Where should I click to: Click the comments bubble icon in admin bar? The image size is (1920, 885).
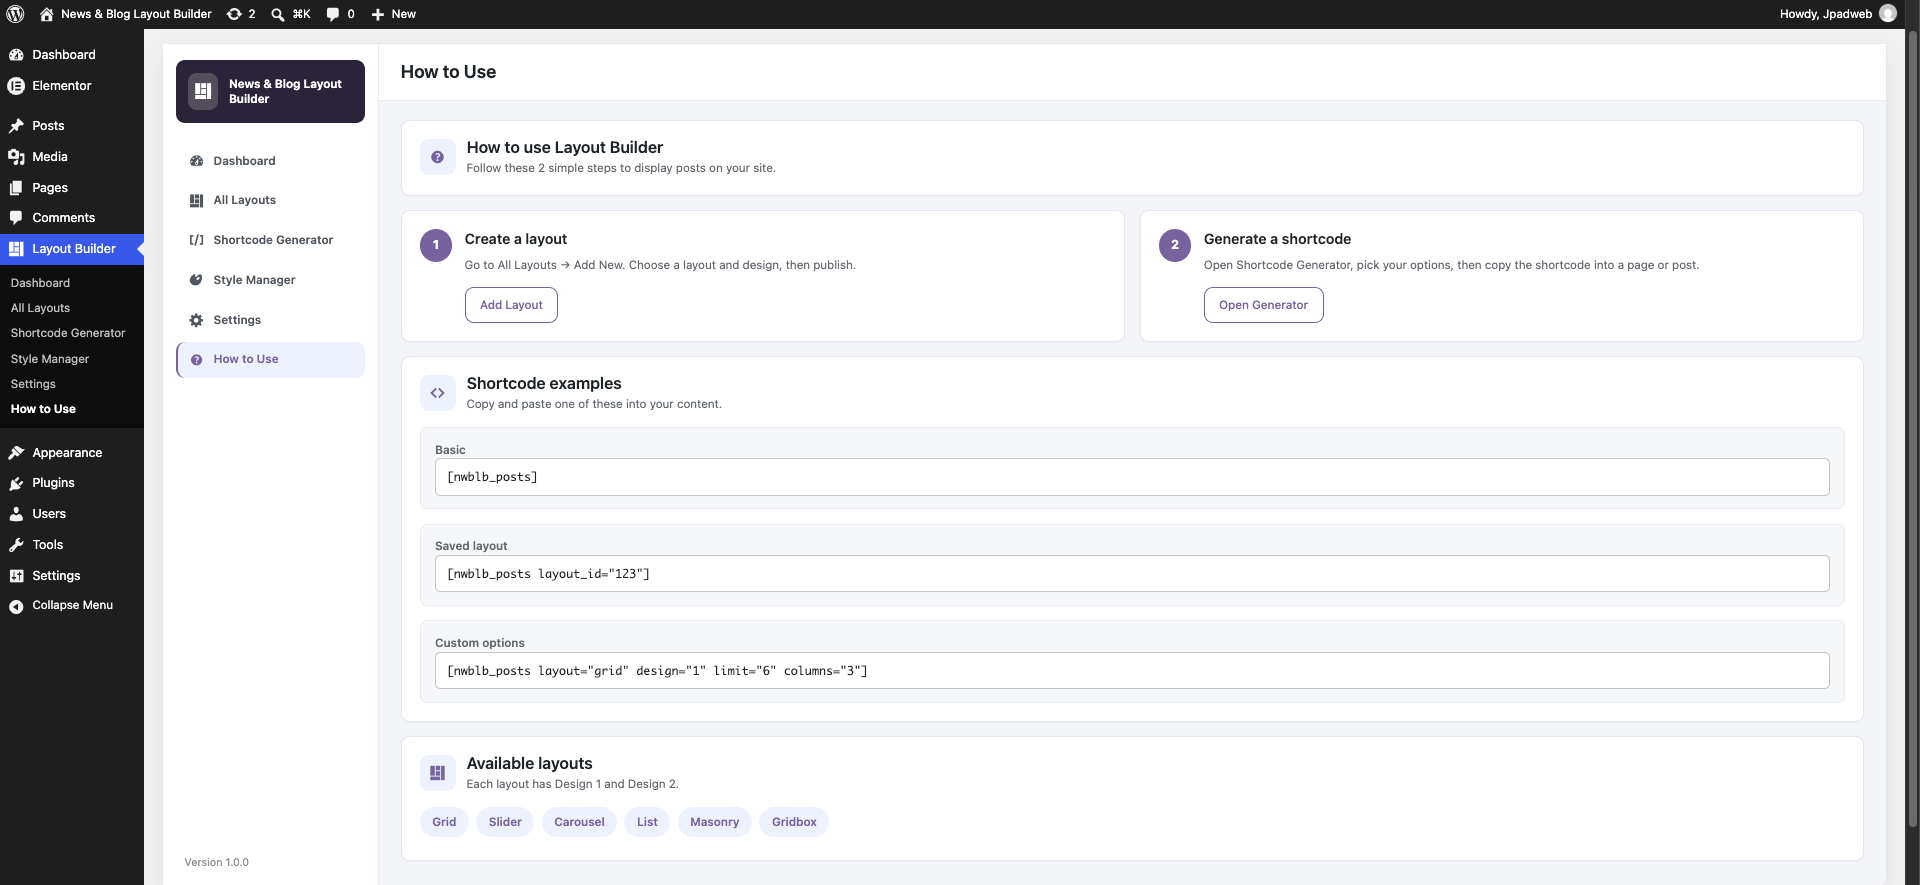pos(333,14)
